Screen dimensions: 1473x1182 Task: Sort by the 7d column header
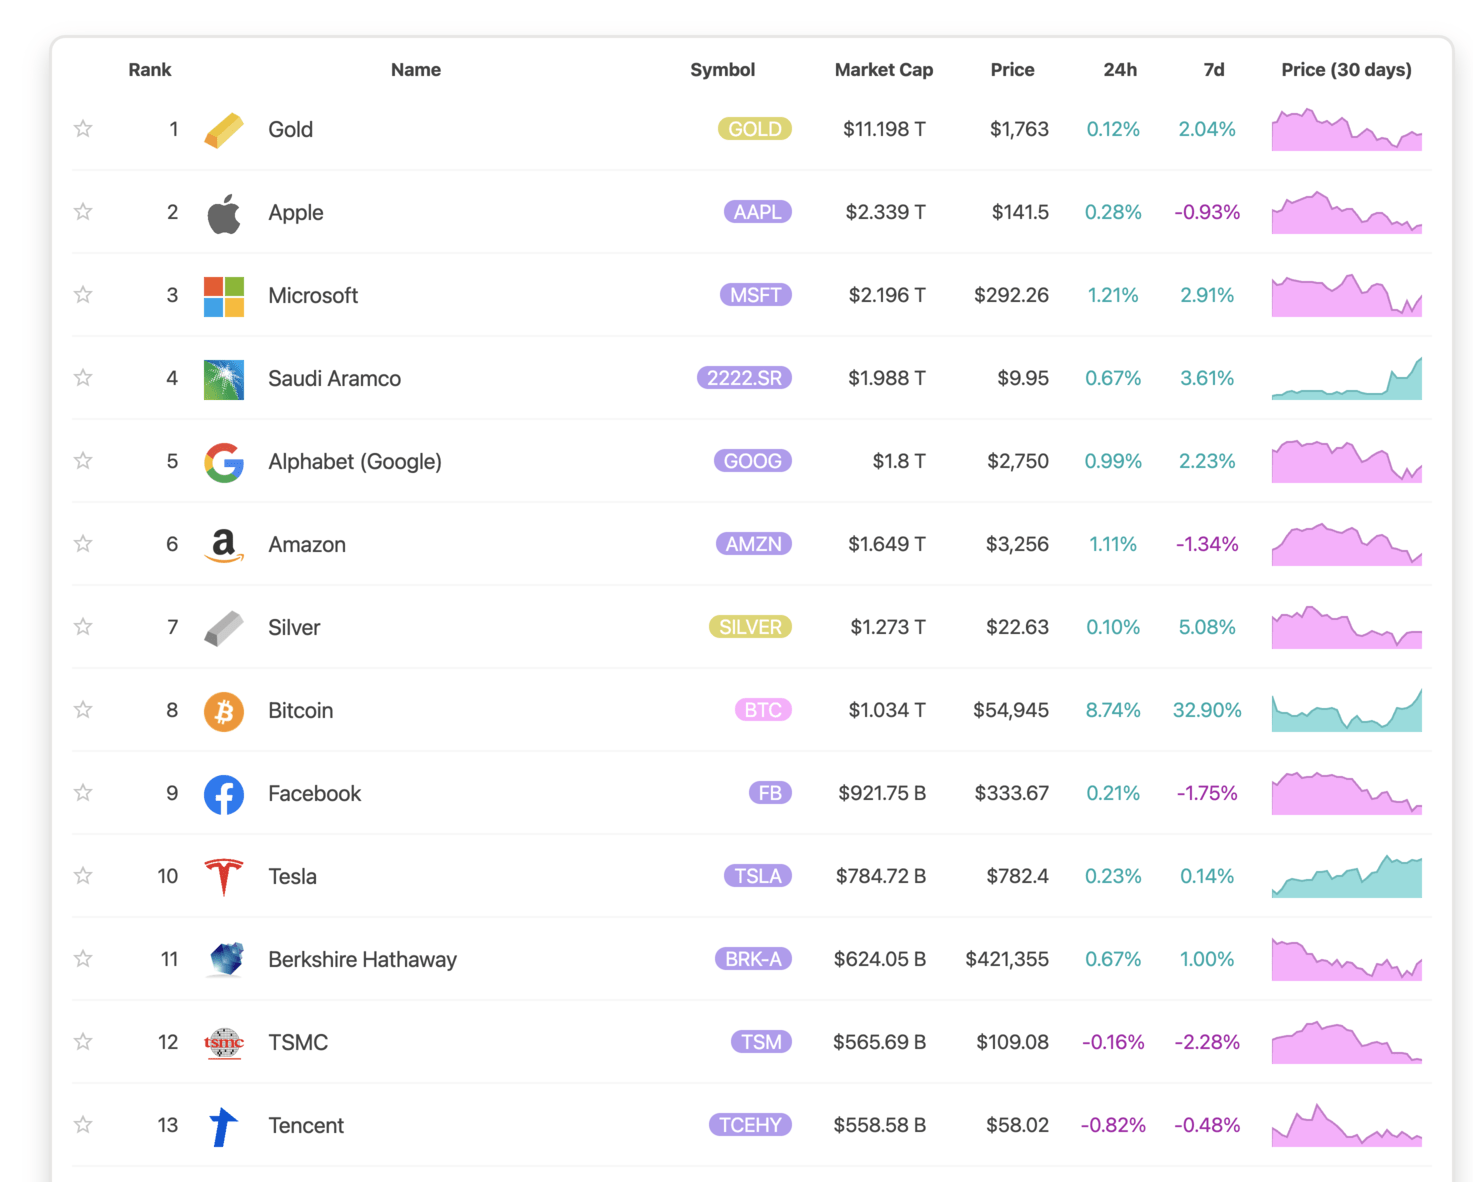coord(1213,70)
